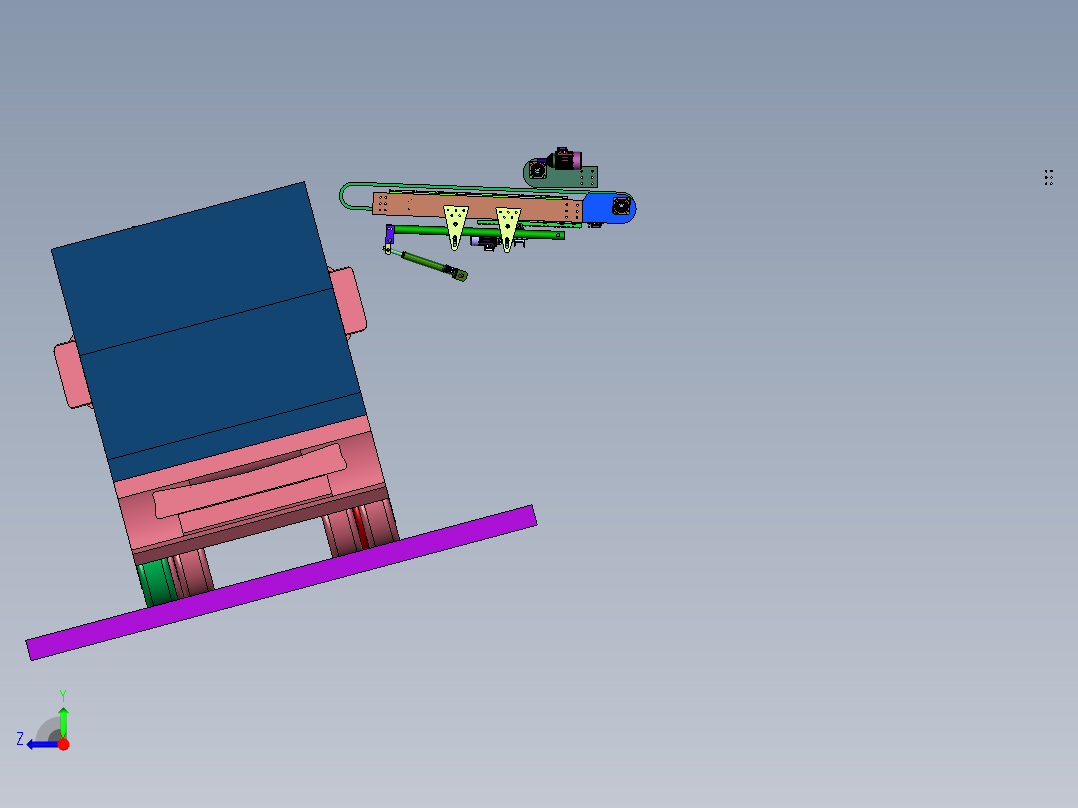The height and width of the screenshot is (808, 1078).
Task: Select the green cylinder below the conveyor
Action: [x=432, y=265]
